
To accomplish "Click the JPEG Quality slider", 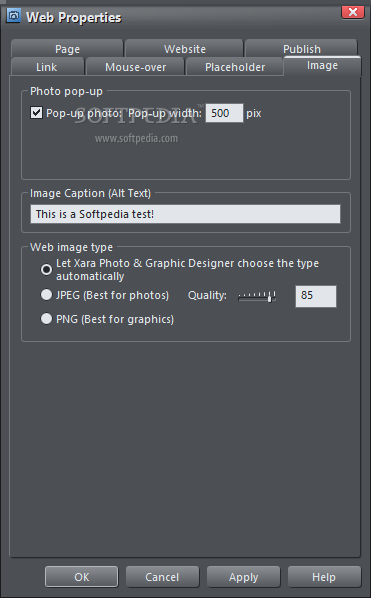I will click(x=257, y=296).
